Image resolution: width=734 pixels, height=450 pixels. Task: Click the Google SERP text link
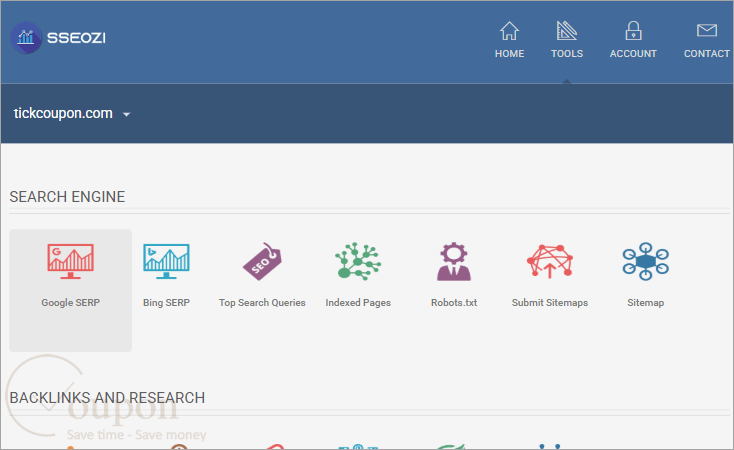click(70, 302)
